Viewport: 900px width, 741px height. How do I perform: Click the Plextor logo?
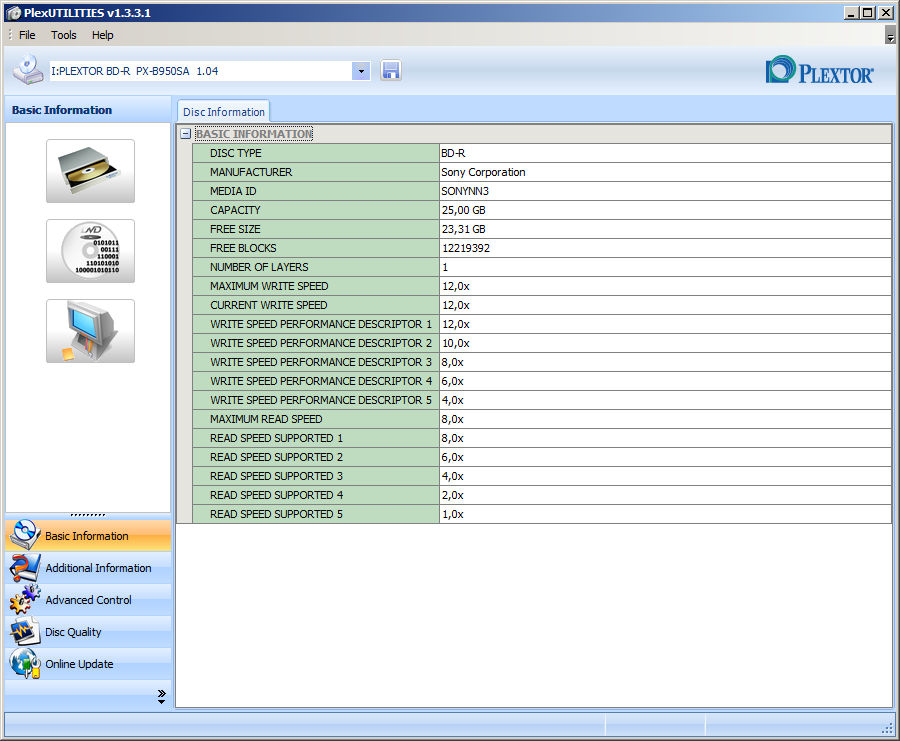820,71
